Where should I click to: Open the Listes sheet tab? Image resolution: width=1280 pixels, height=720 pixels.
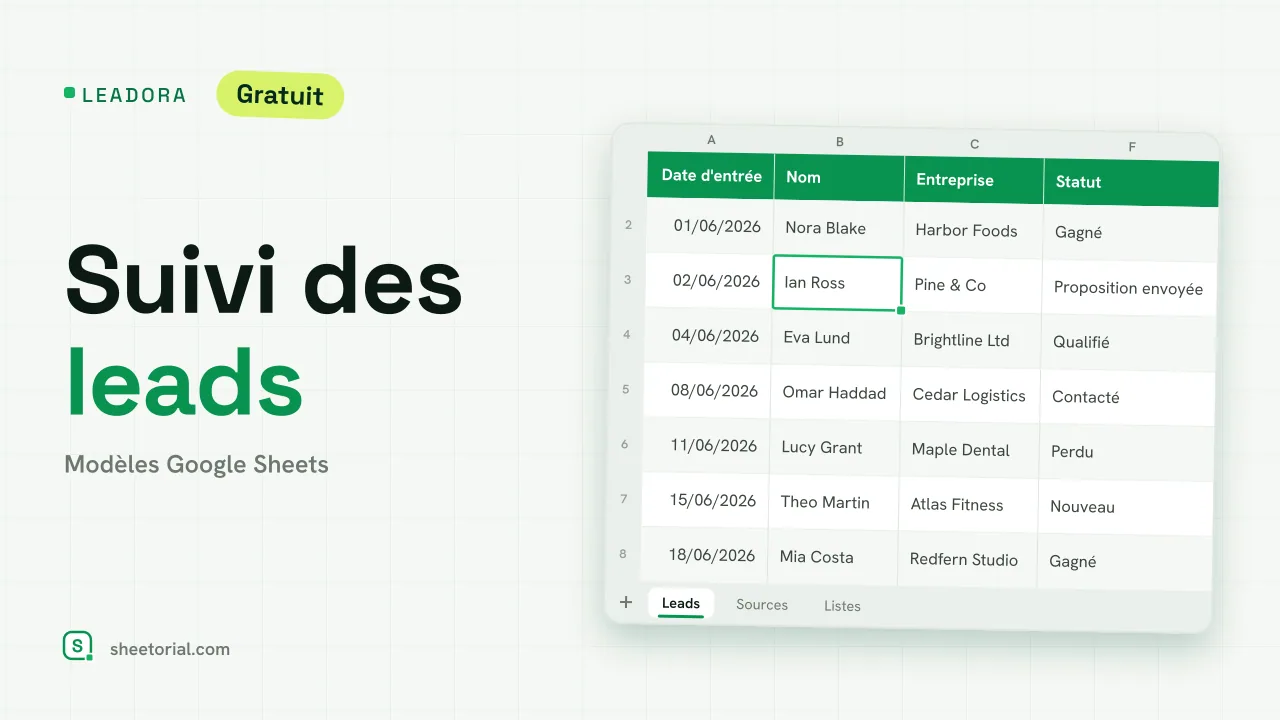[842, 606]
